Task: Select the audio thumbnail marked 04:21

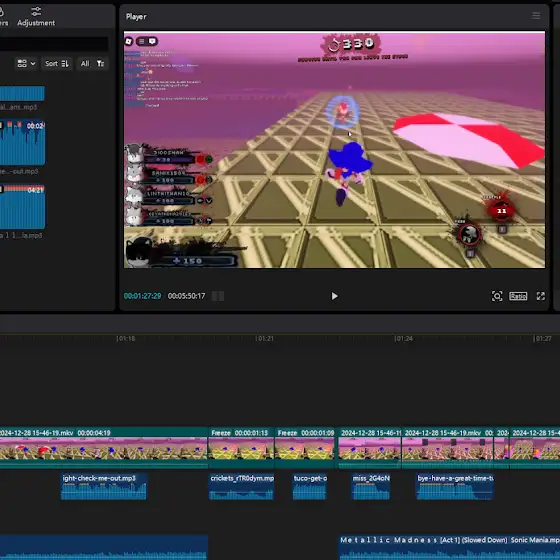Action: (22, 207)
